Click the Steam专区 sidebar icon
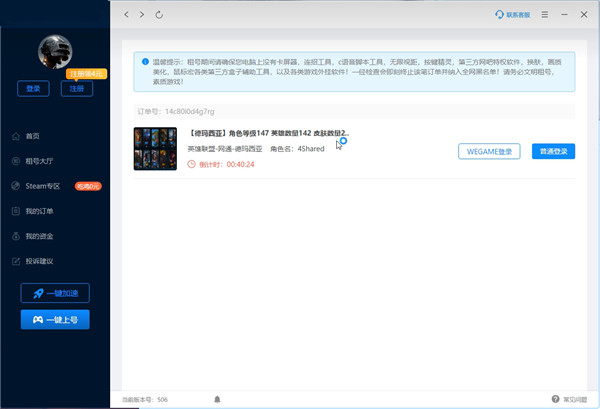This screenshot has height=409, width=600. [x=16, y=186]
